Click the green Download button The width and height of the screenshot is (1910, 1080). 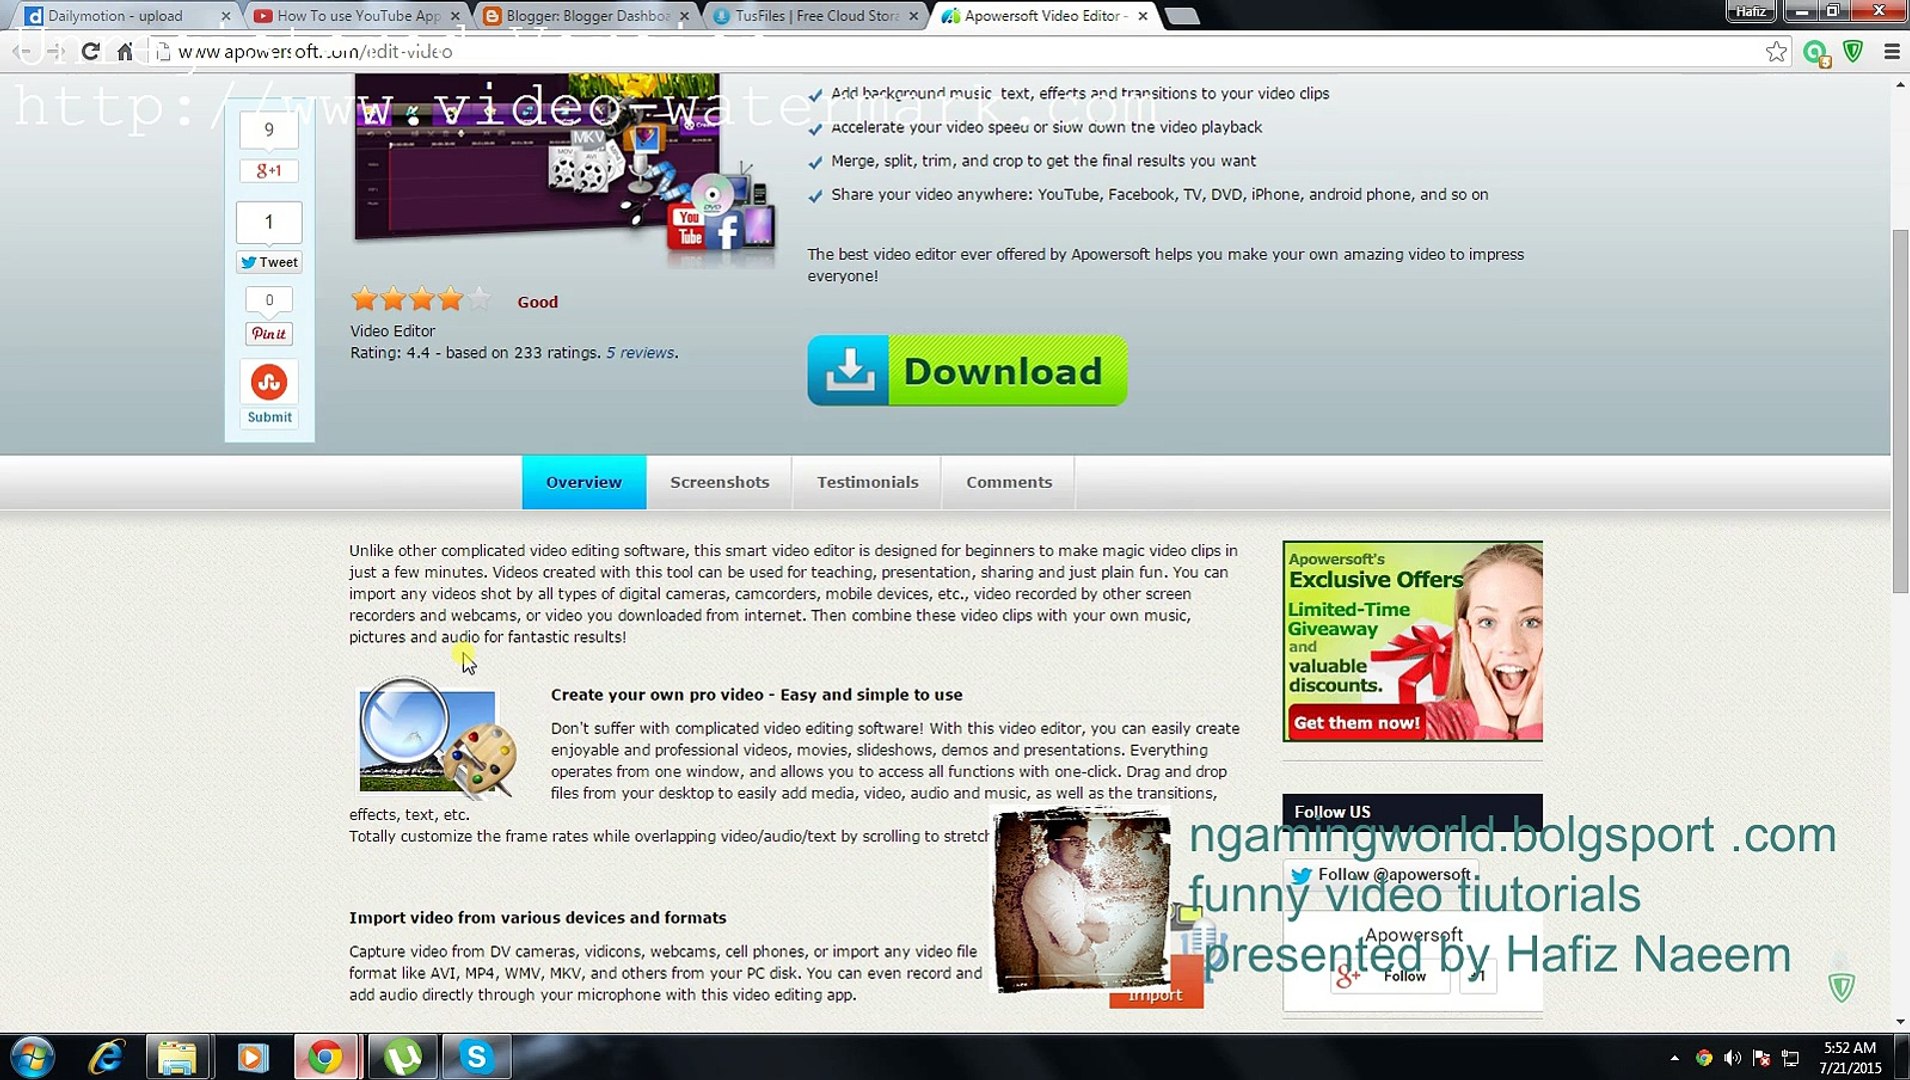967,370
